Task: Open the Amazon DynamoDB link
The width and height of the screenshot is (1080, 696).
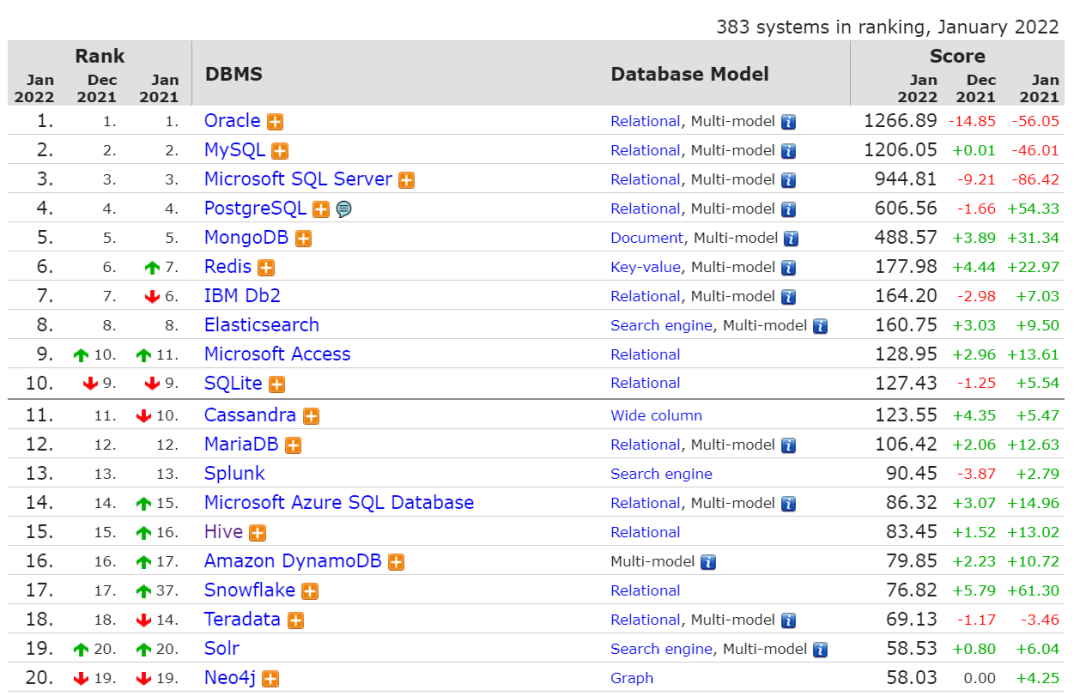Action: tap(293, 561)
